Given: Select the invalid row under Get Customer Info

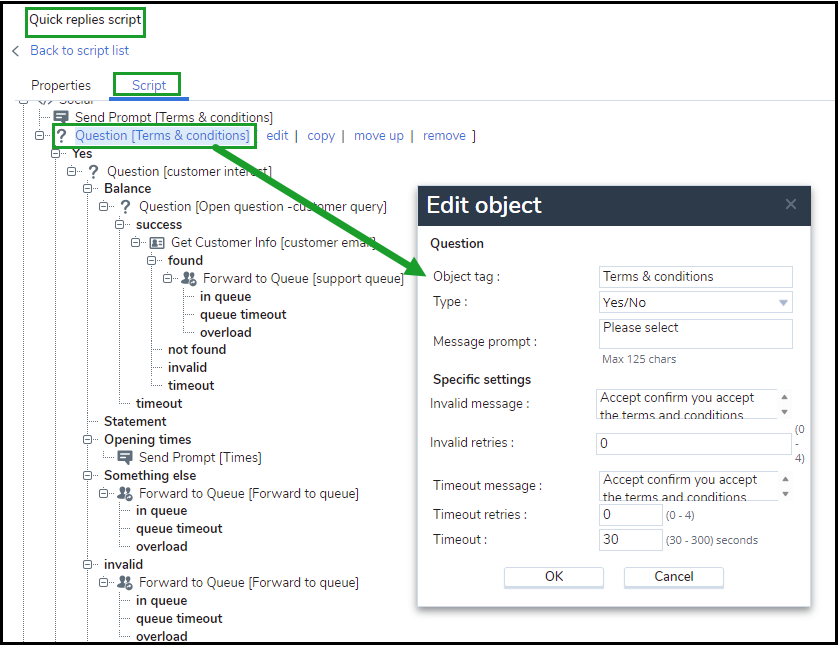Looking at the screenshot, I should (187, 368).
